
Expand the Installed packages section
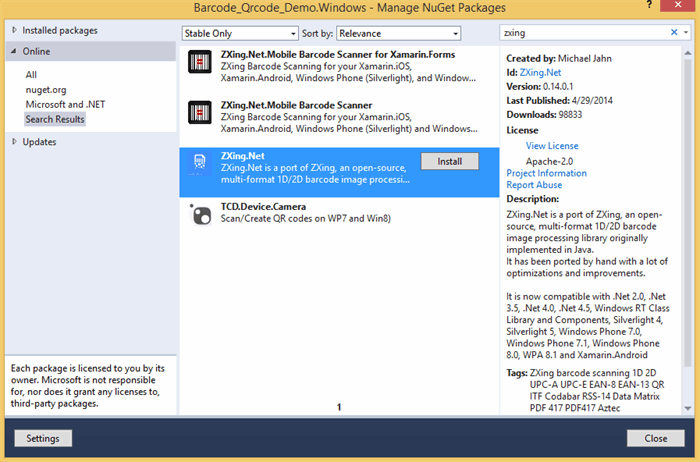14,30
